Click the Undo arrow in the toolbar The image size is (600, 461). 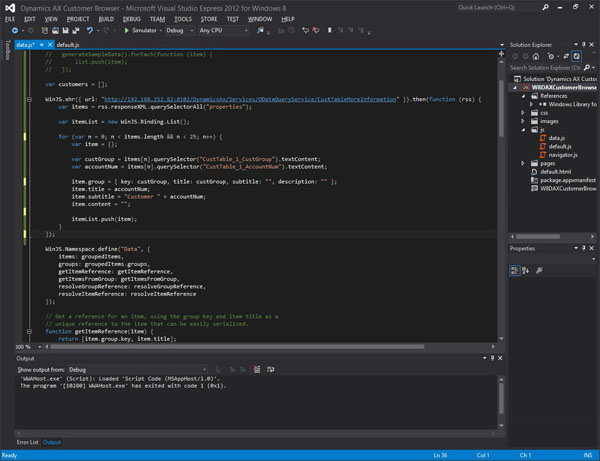[x=90, y=31]
